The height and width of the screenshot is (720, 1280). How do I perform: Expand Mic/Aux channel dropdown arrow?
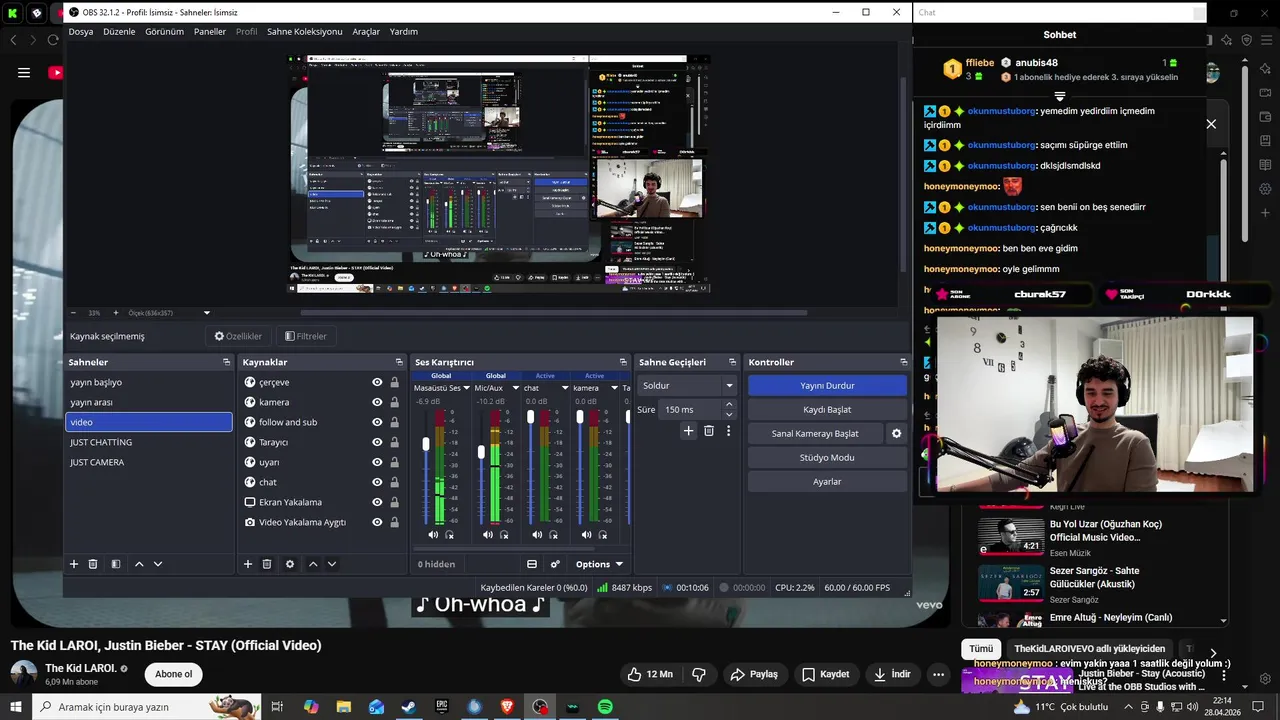pyautogui.click(x=516, y=388)
